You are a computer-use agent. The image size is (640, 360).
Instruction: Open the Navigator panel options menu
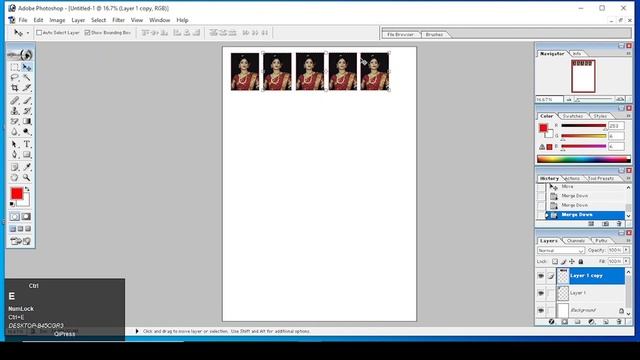[x=628, y=53]
